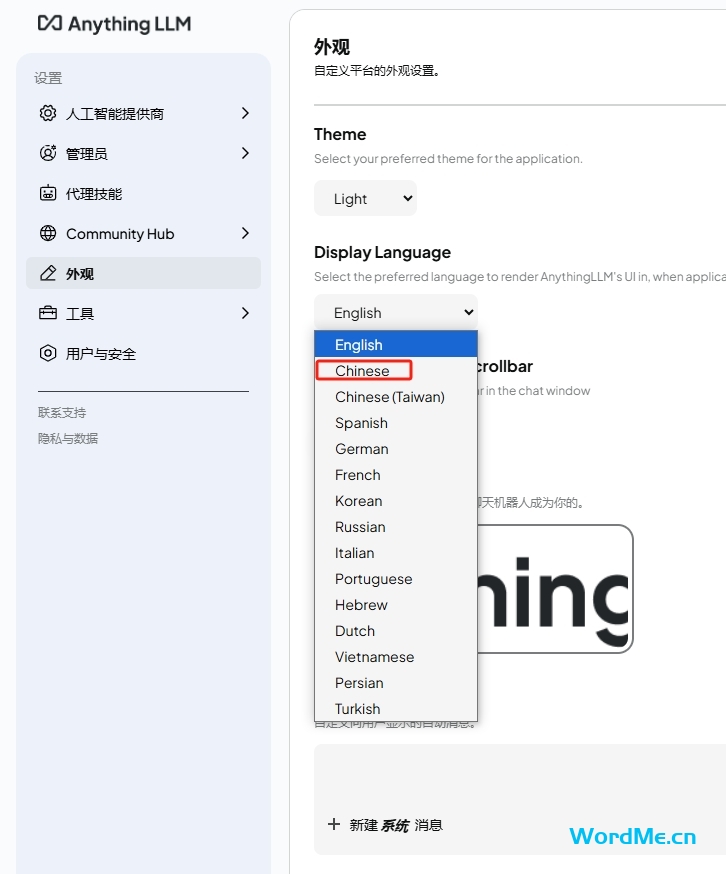Choose Korean language option

396,501
